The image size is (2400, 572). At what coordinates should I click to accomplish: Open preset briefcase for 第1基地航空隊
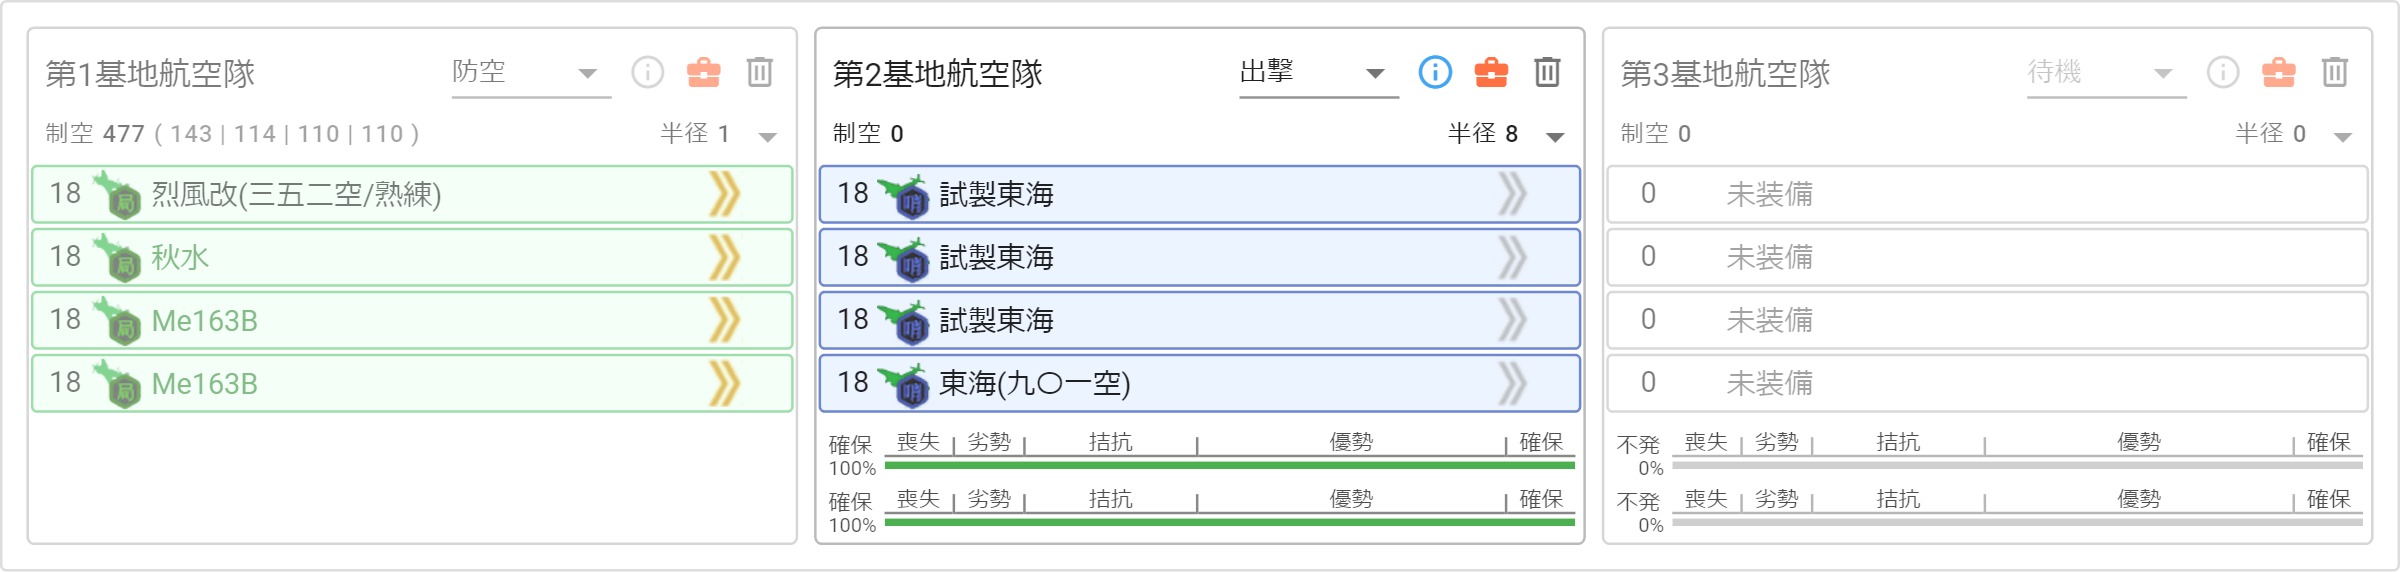click(703, 72)
